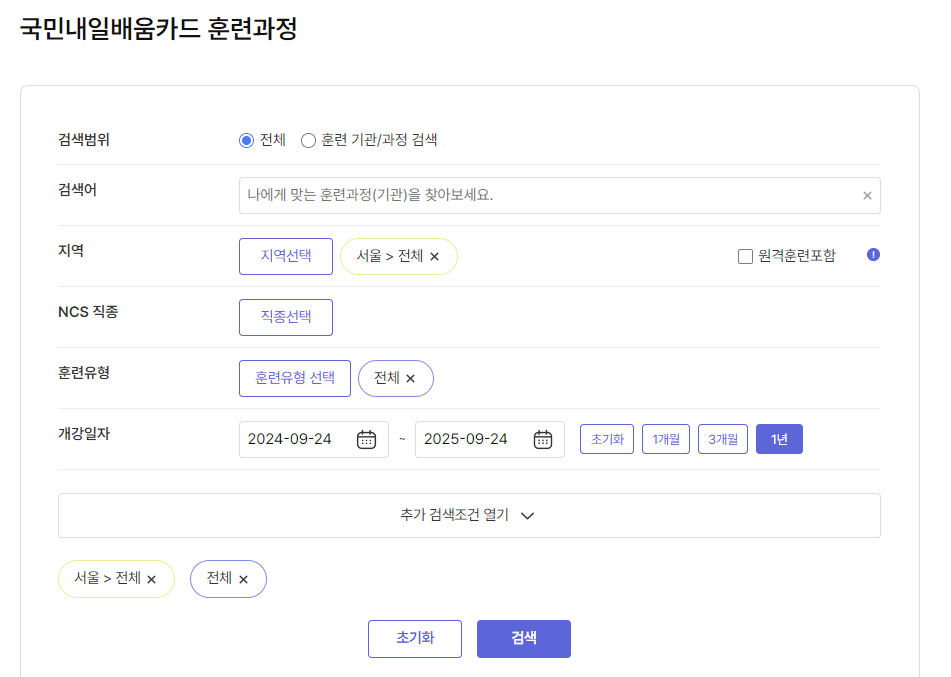Screen dimensions: 951x677
Task: Clear the search keyword field with the X icon
Action: (866, 195)
